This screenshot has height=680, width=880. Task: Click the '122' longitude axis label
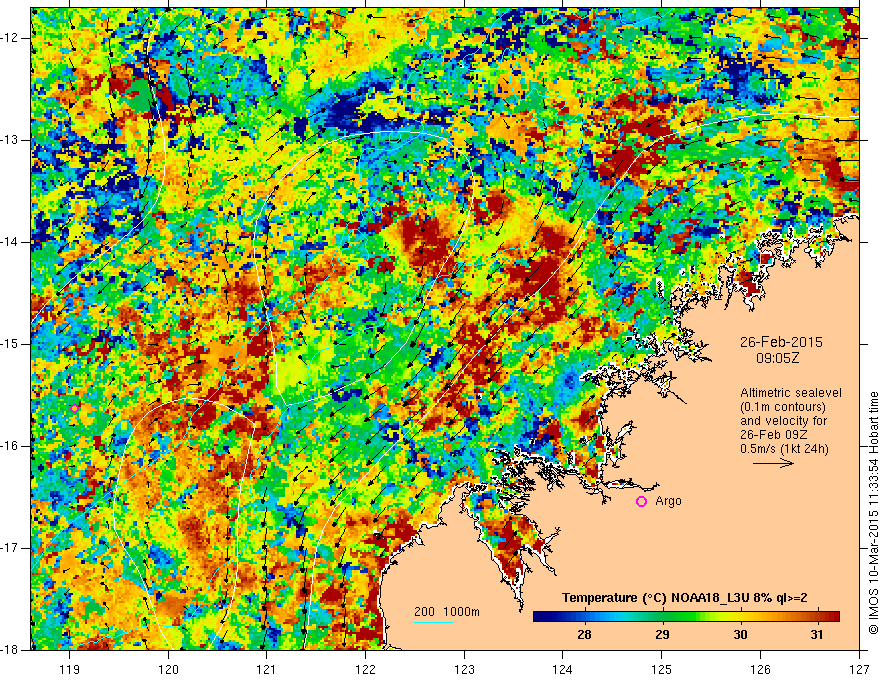coord(365,669)
